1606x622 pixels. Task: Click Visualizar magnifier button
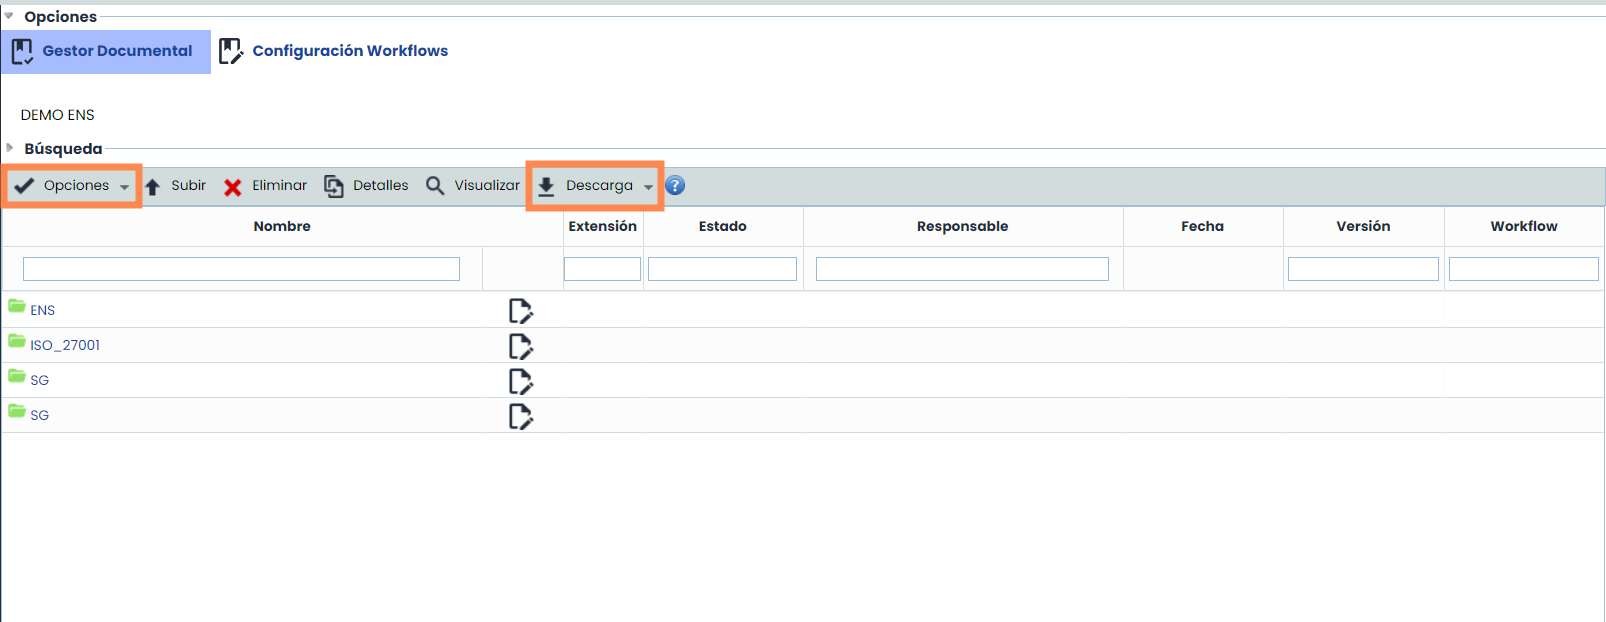click(x=472, y=186)
